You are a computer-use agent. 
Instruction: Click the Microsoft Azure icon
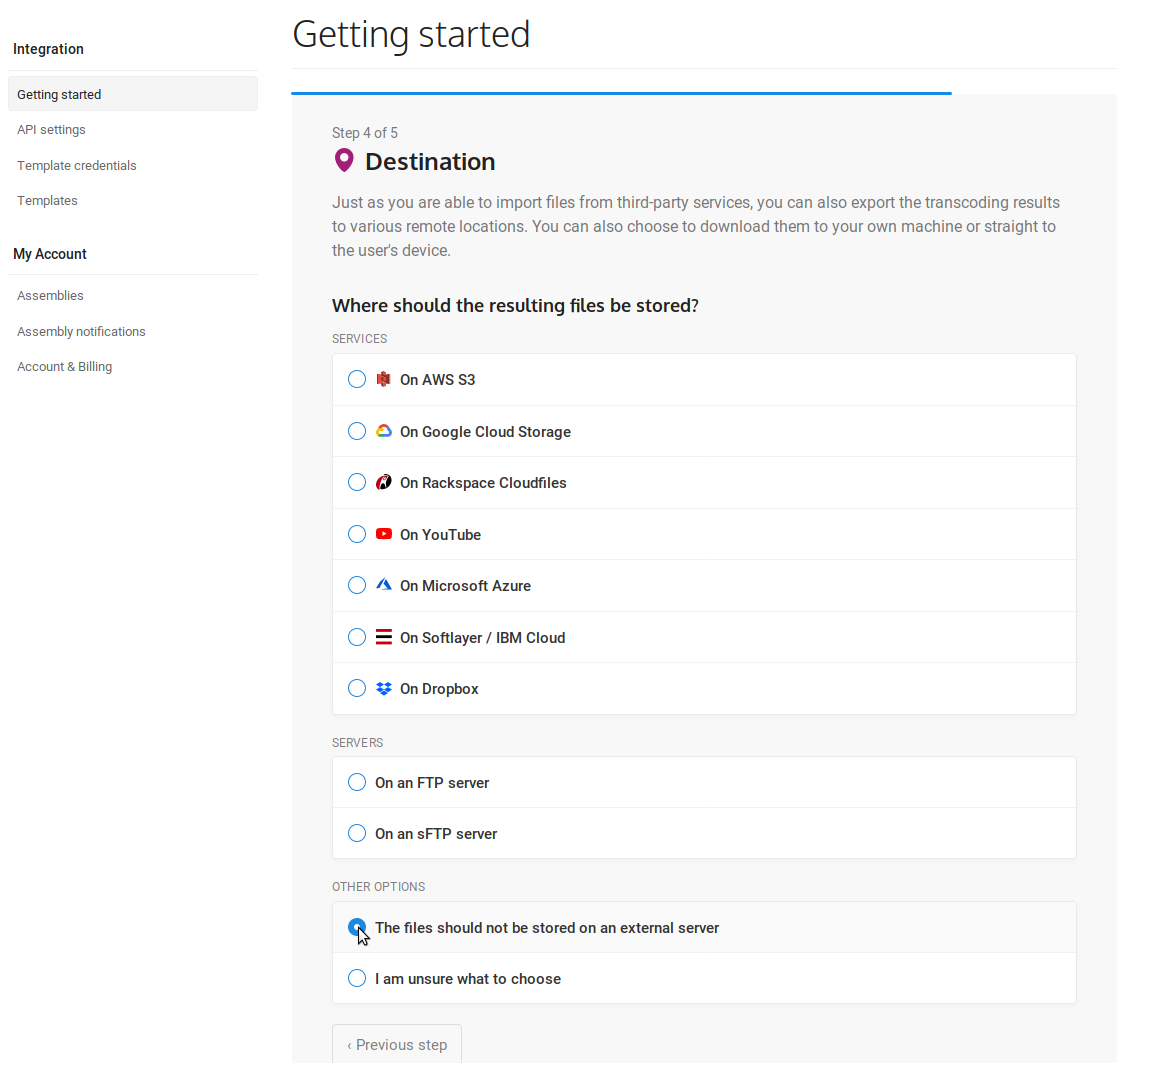pos(383,585)
